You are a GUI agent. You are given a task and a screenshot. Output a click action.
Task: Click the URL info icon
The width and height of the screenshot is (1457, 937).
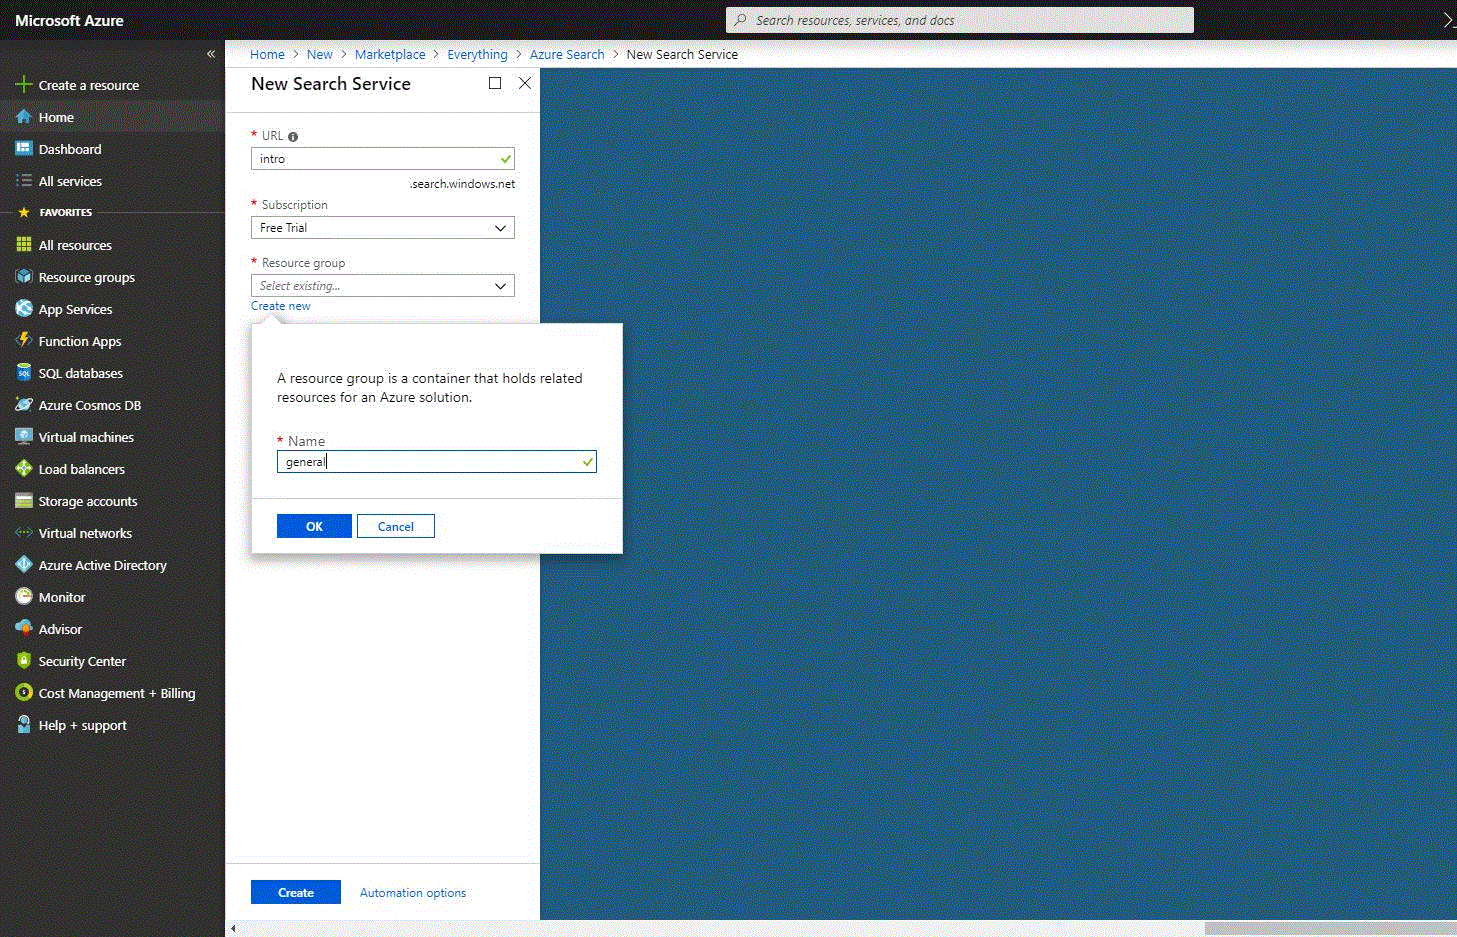click(x=293, y=137)
